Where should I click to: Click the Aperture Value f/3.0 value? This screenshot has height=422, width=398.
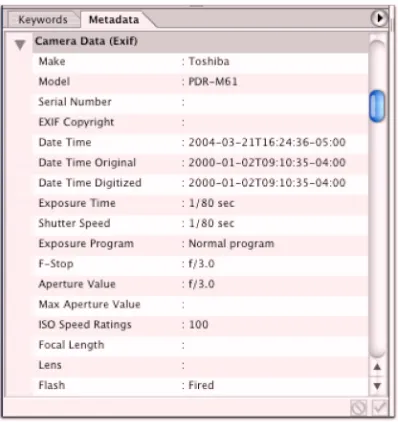pyautogui.click(x=201, y=284)
